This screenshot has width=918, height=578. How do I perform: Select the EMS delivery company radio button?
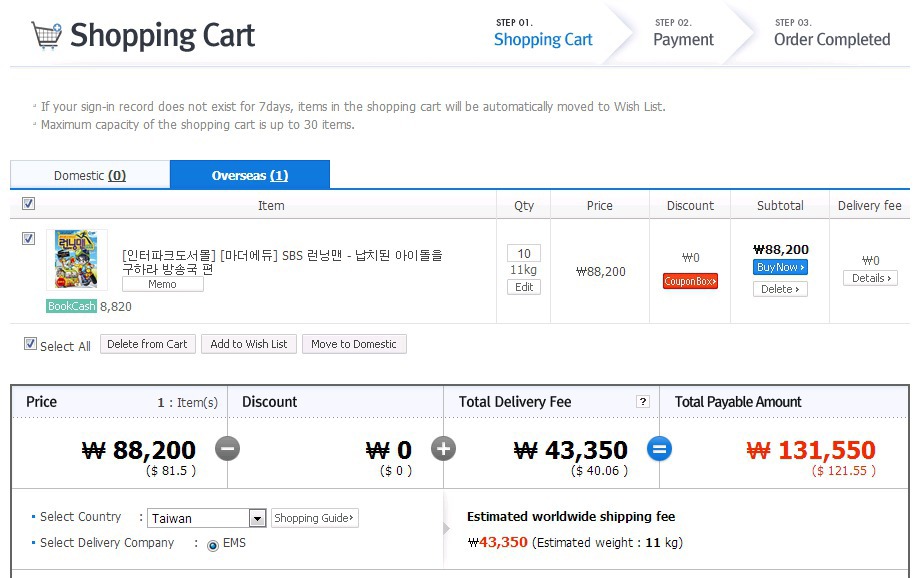[x=212, y=545]
